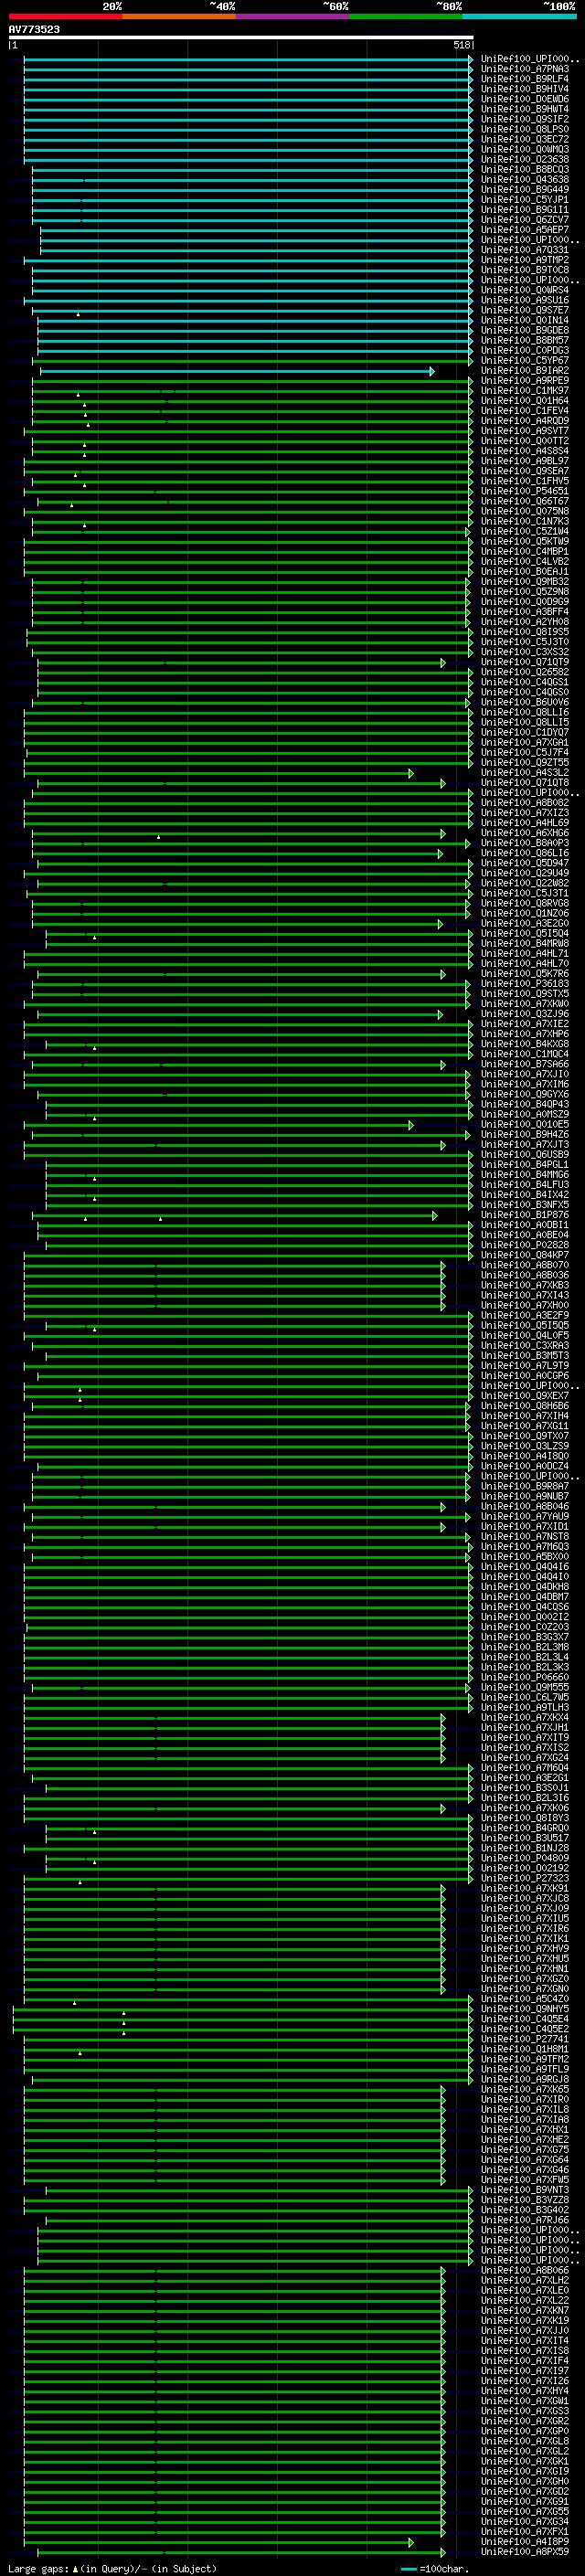Select the UniRef100_B8BCQ3 label

[x=524, y=170]
